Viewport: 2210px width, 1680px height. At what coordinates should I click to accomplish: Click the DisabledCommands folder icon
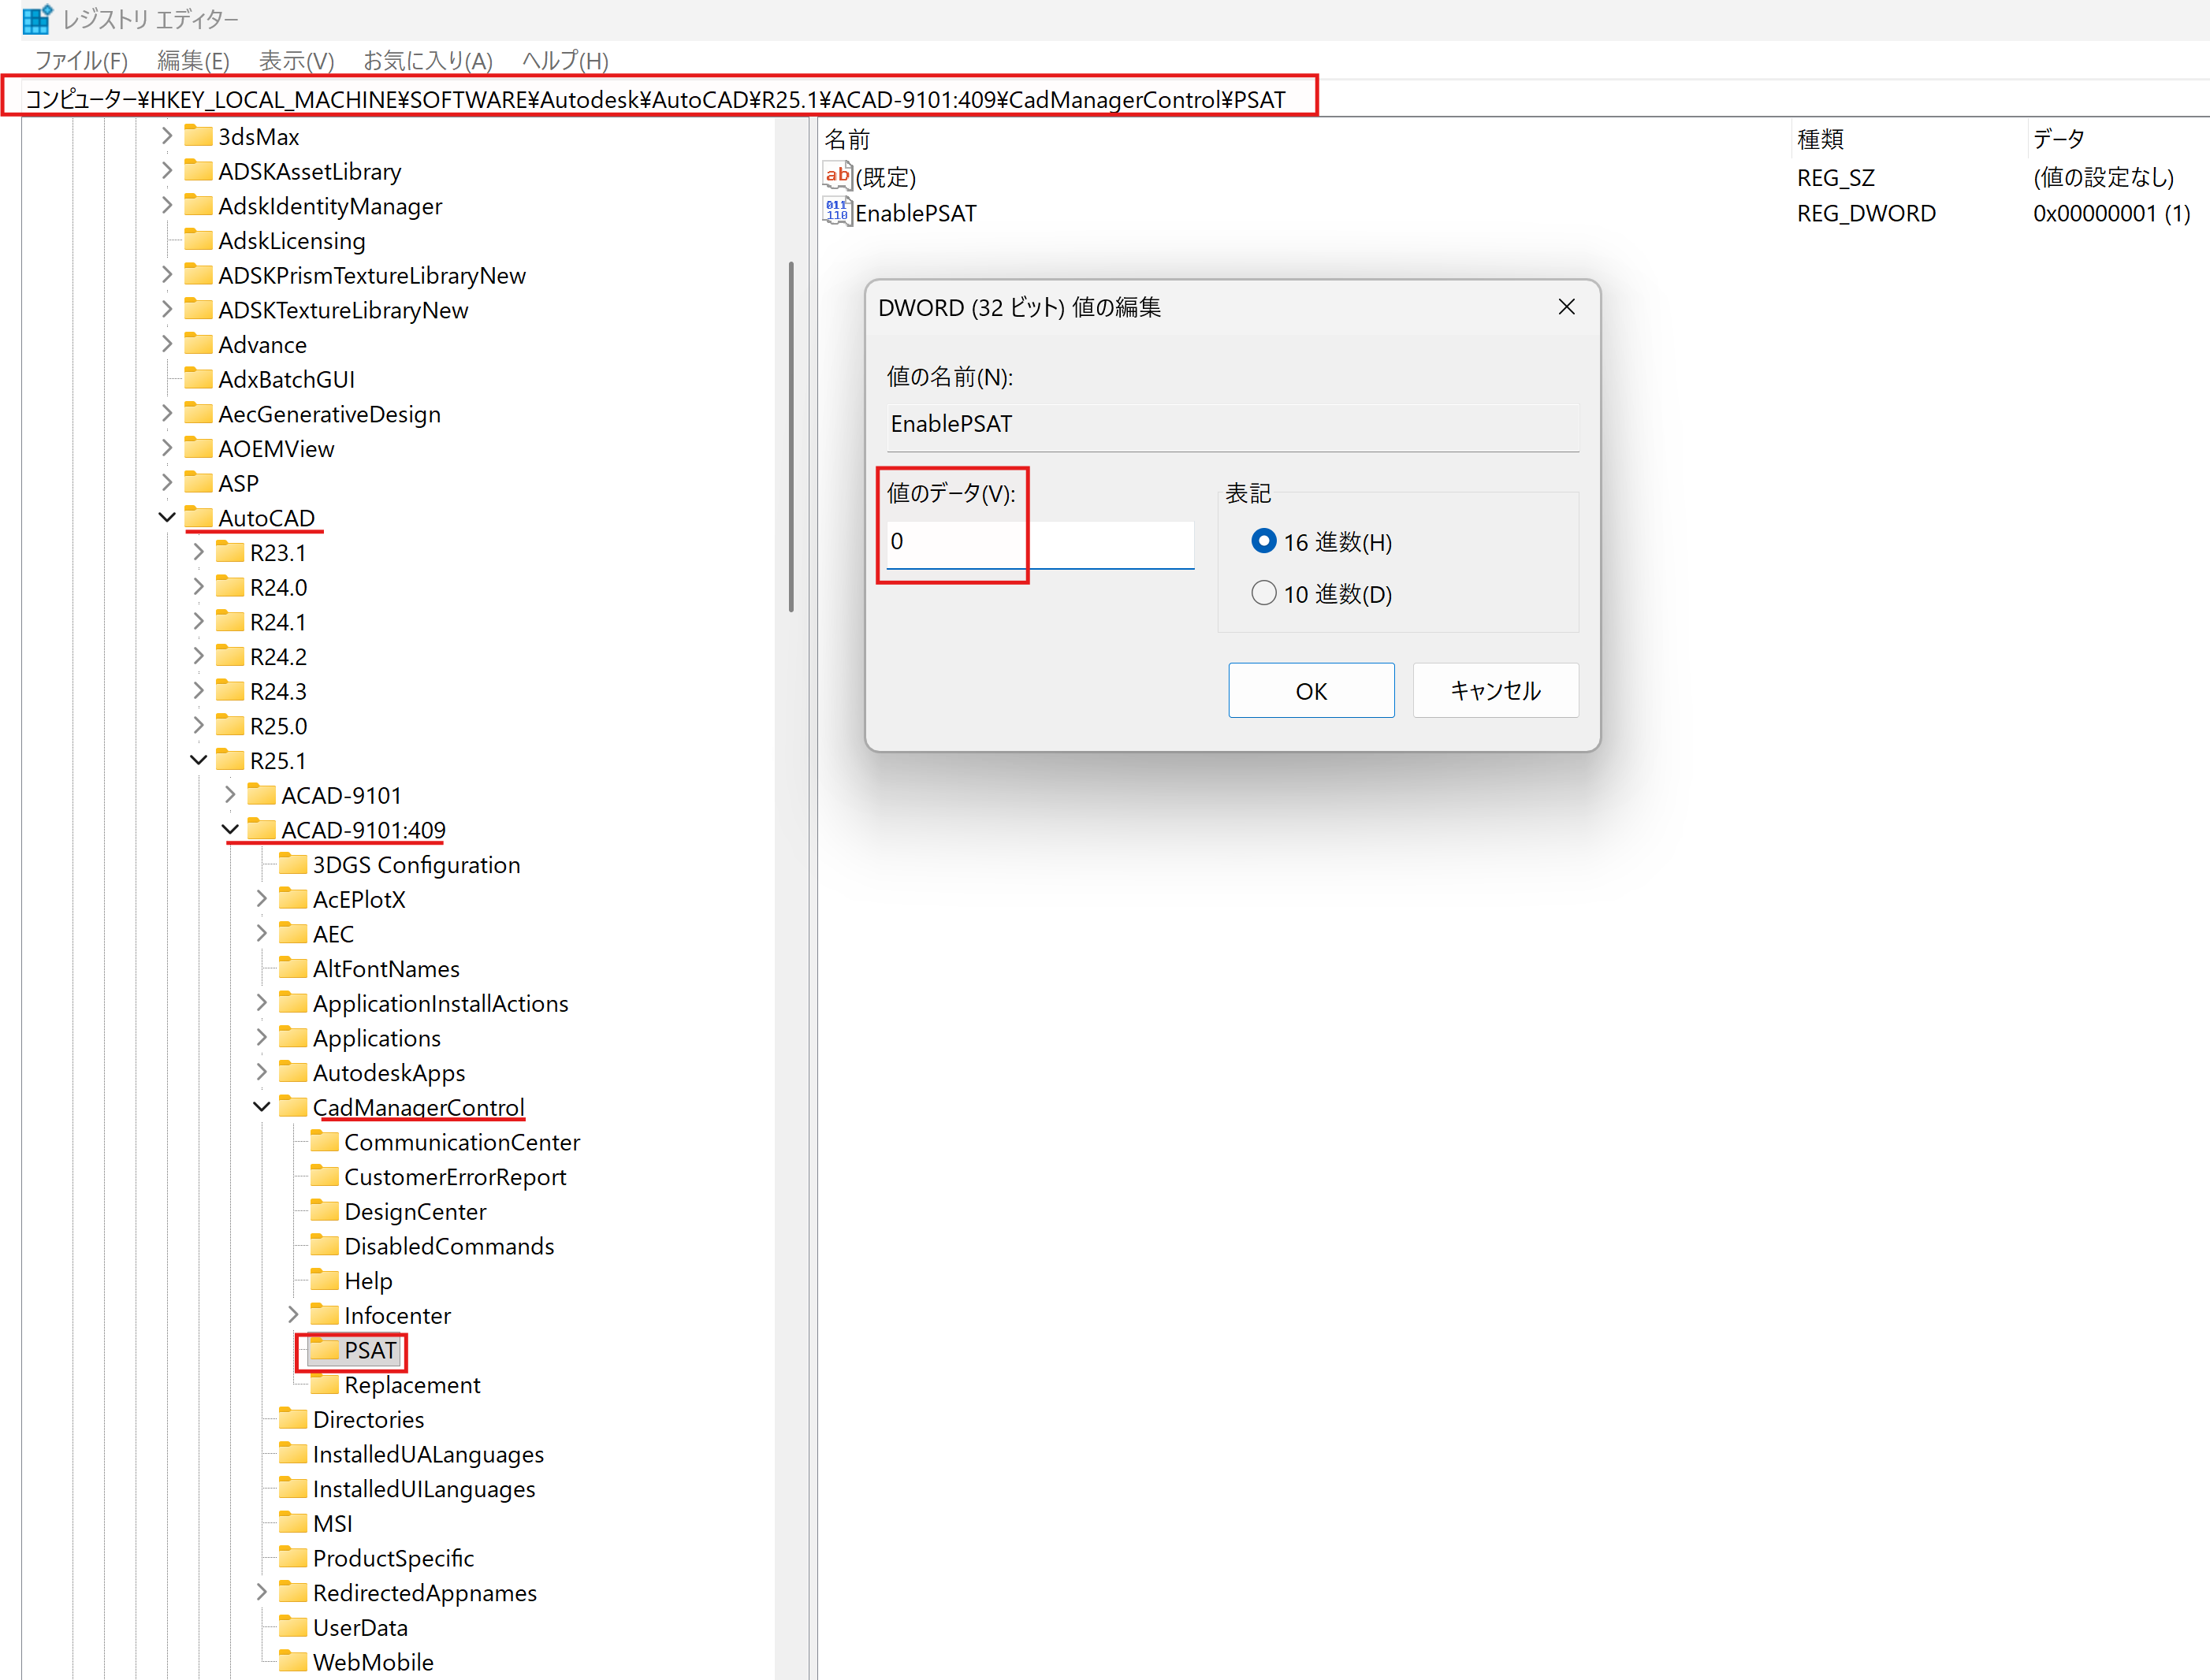point(324,1245)
